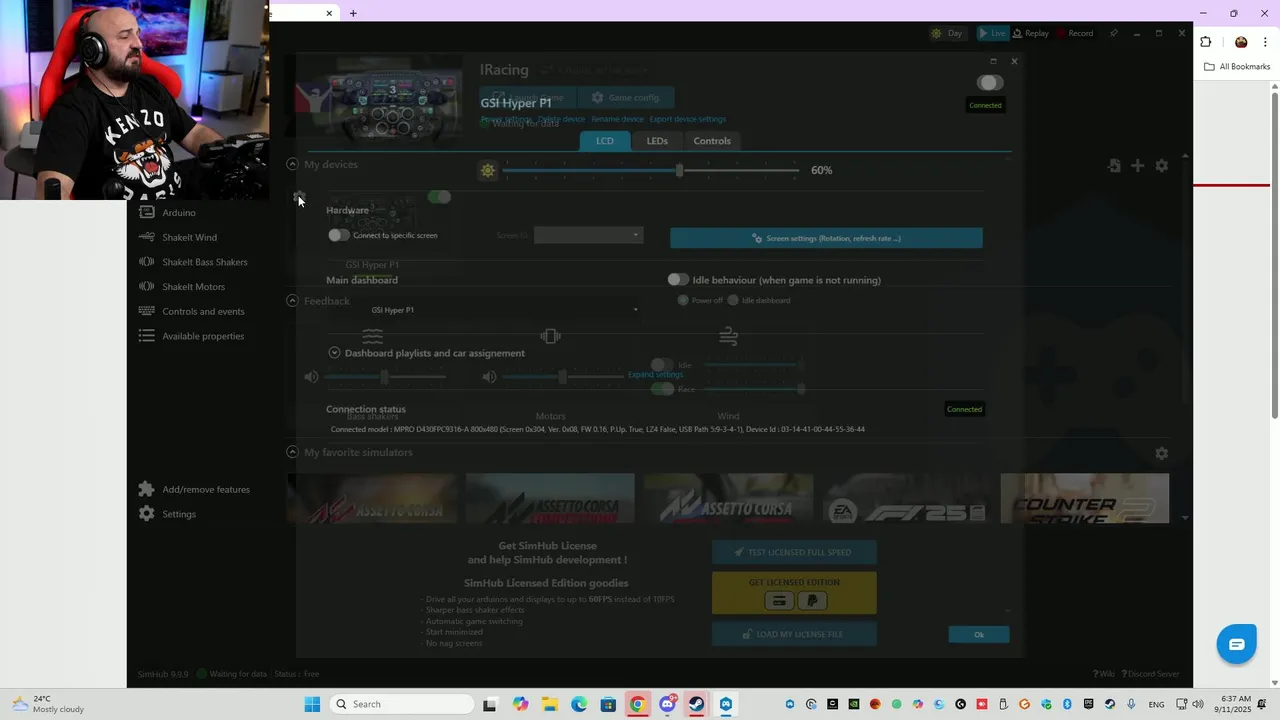Click the import device icon in My devices
This screenshot has height=720, width=1280.
[1114, 165]
